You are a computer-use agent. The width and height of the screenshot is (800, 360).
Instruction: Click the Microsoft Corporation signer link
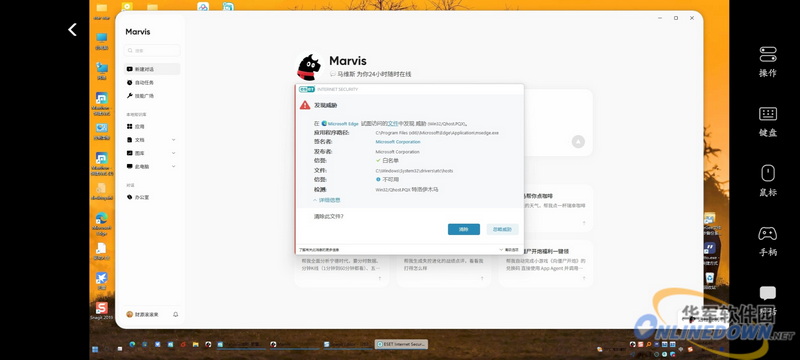point(398,142)
